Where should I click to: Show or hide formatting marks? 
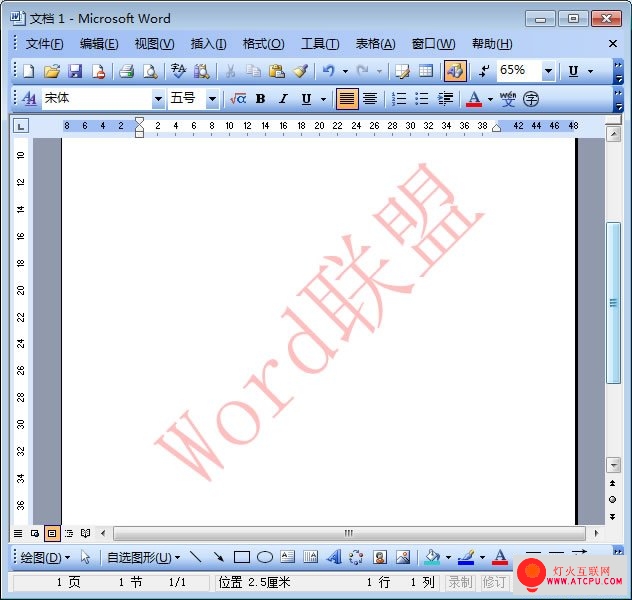tap(484, 71)
